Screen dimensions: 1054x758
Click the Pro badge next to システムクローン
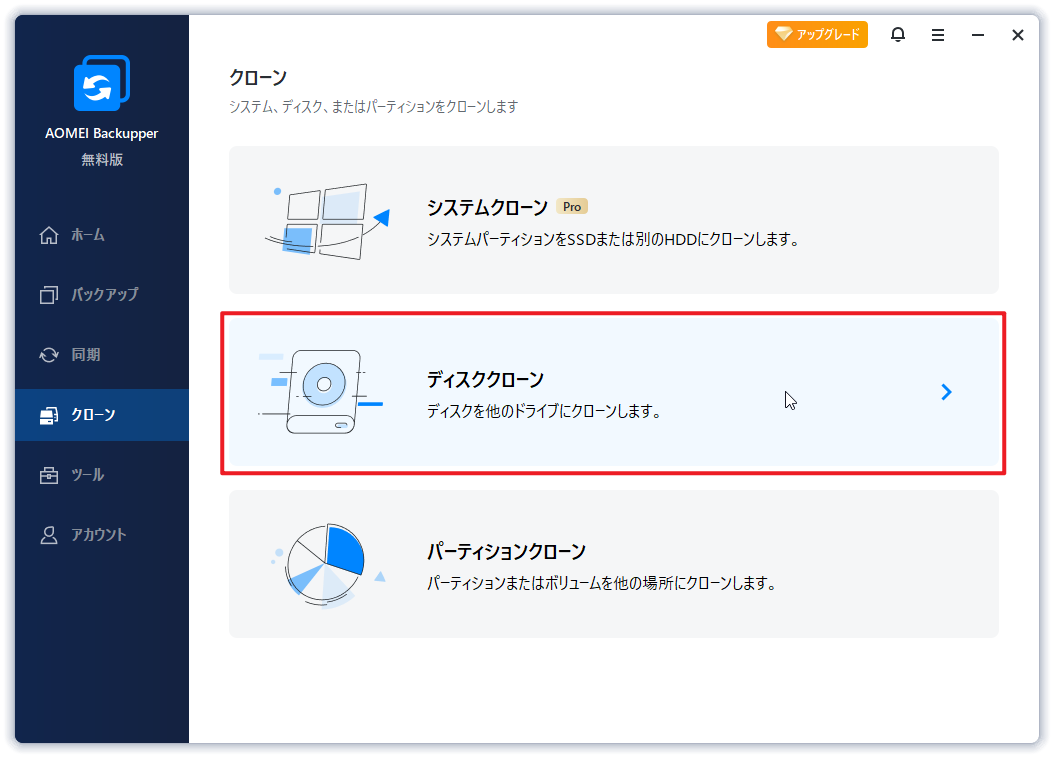point(572,206)
